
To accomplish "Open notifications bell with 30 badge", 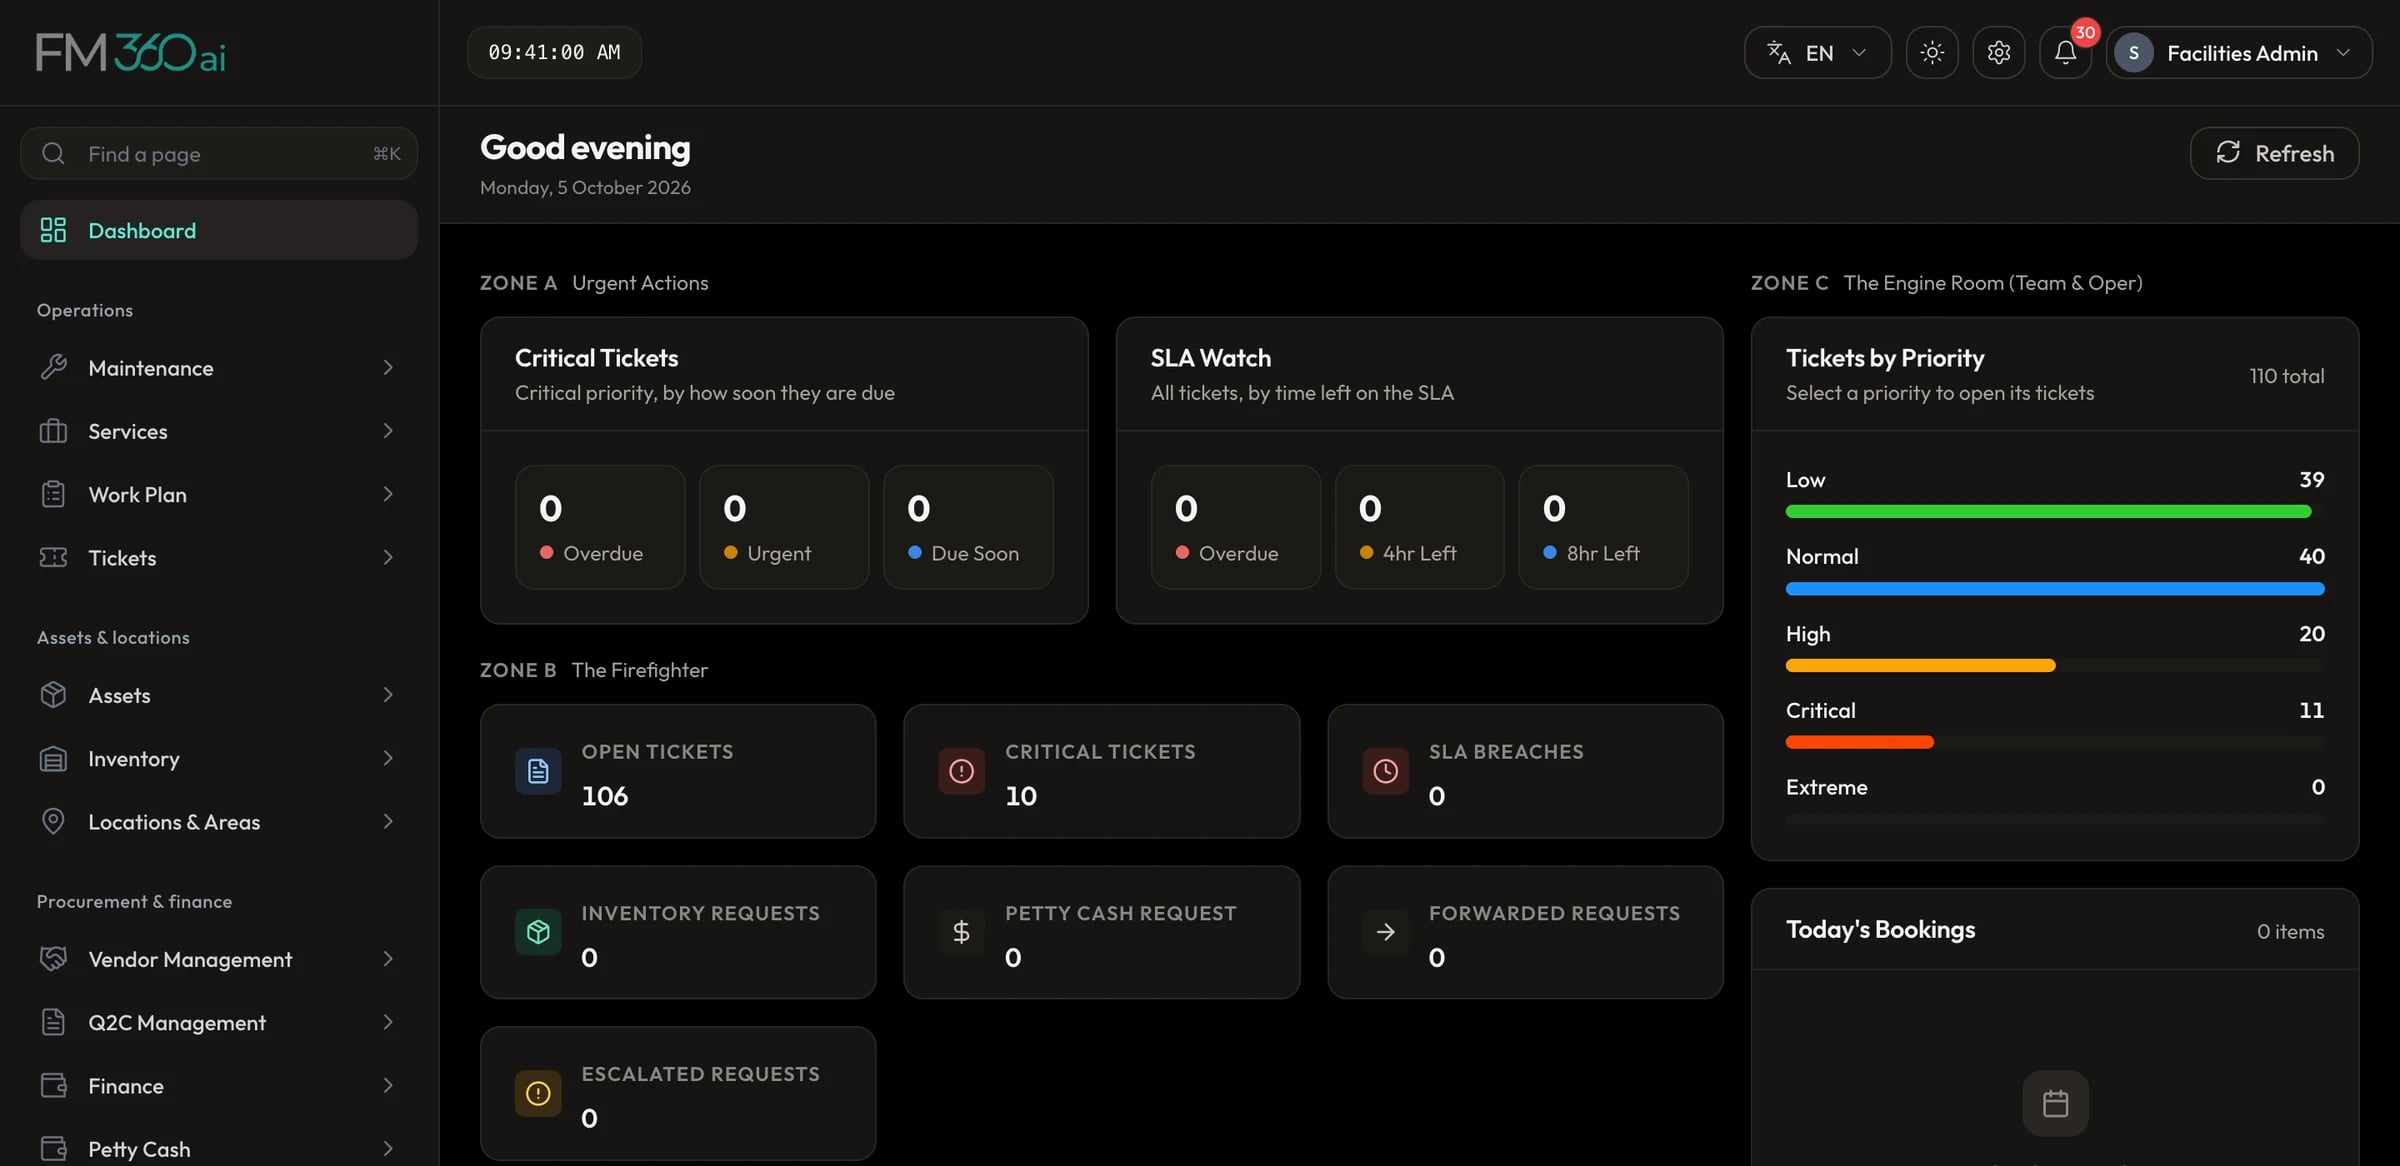I will click(2066, 53).
